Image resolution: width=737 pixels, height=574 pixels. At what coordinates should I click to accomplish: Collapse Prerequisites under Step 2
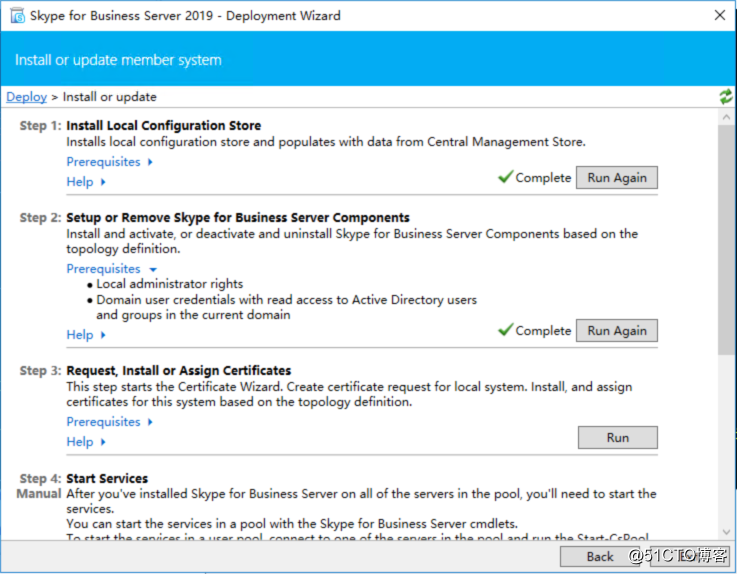tap(111, 269)
